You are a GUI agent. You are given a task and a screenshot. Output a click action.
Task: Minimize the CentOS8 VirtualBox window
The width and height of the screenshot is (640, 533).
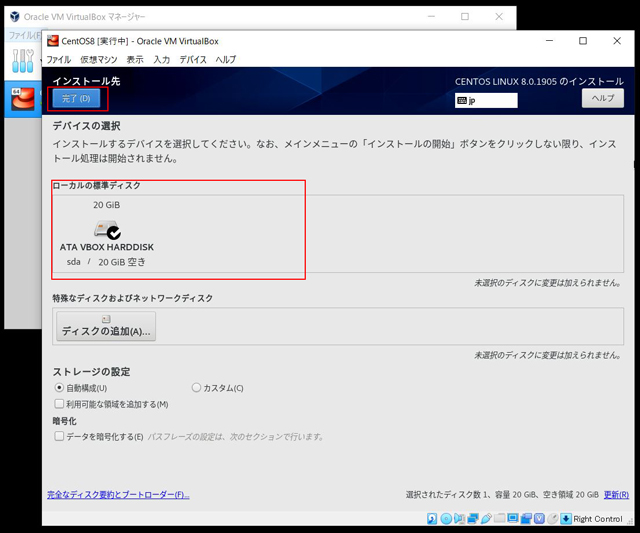pyautogui.click(x=549, y=41)
